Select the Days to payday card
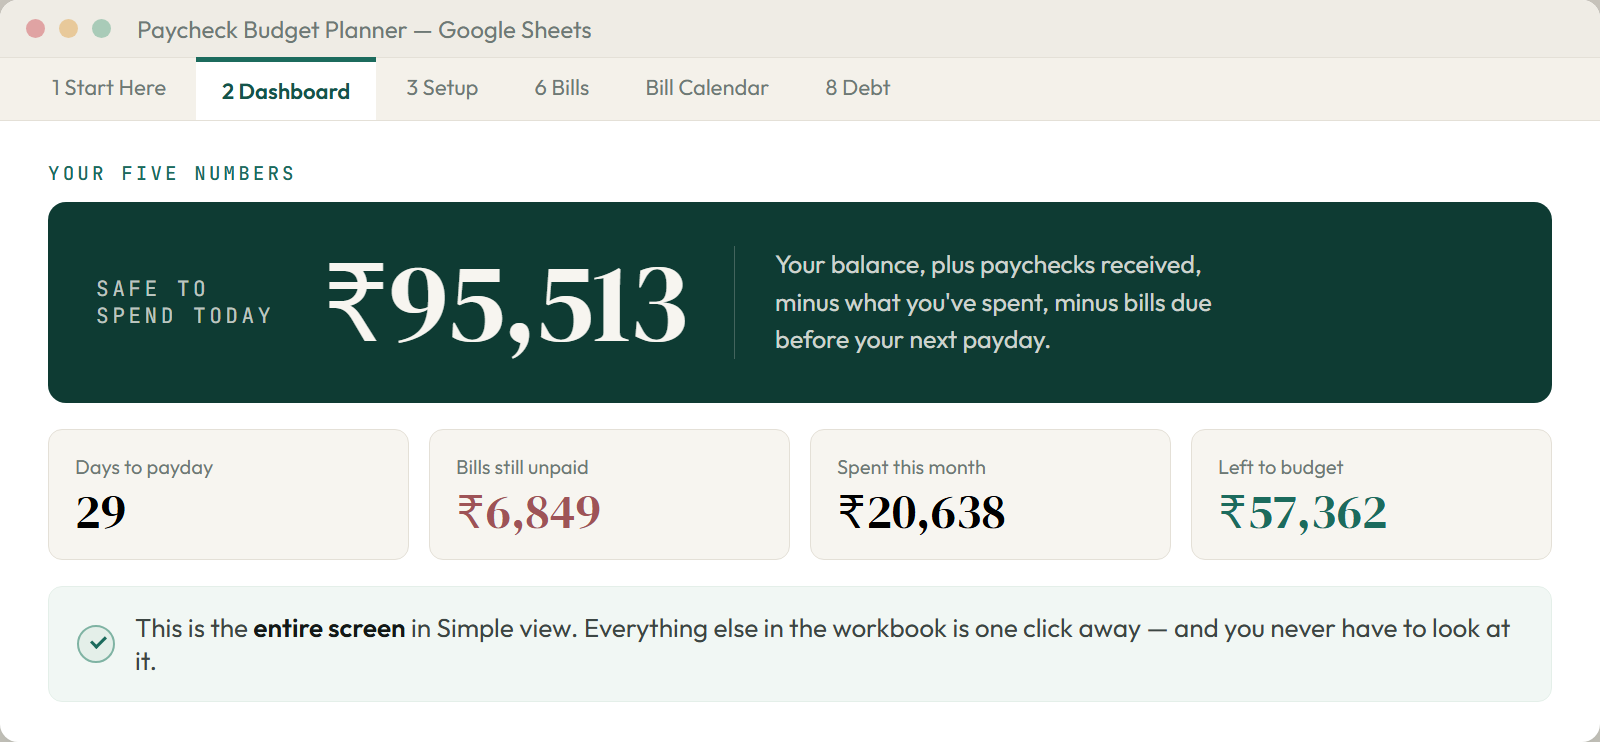Viewport: 1600px width, 742px height. pos(228,494)
